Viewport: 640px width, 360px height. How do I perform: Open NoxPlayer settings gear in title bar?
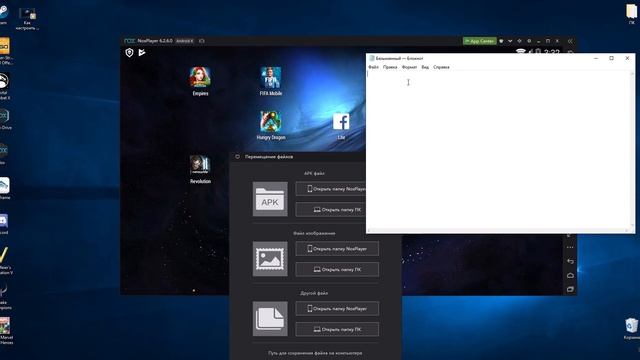(x=529, y=41)
